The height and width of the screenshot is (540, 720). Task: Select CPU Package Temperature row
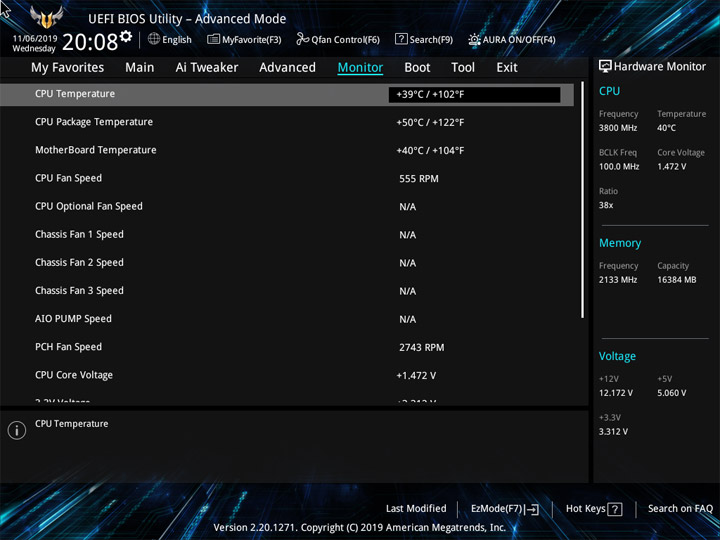pyautogui.click(x=287, y=122)
